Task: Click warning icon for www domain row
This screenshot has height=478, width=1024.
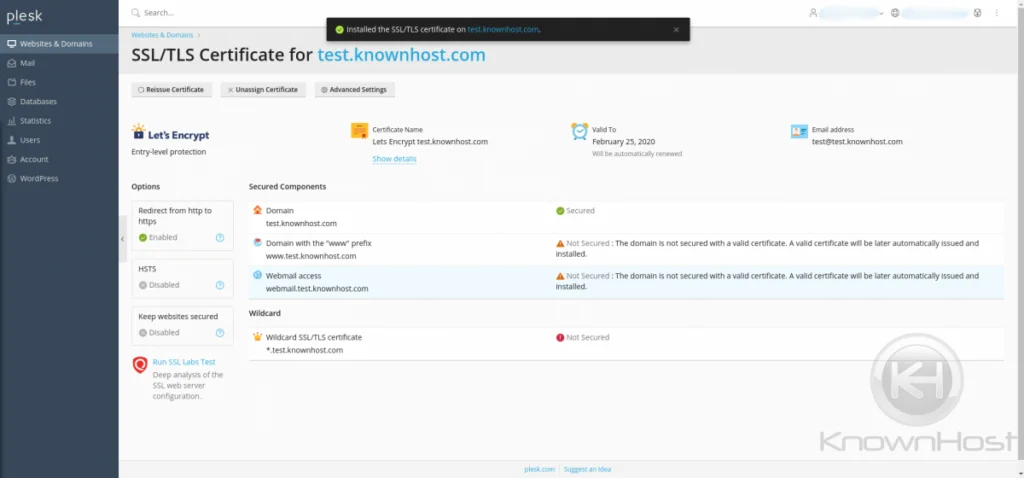Action: coord(560,243)
